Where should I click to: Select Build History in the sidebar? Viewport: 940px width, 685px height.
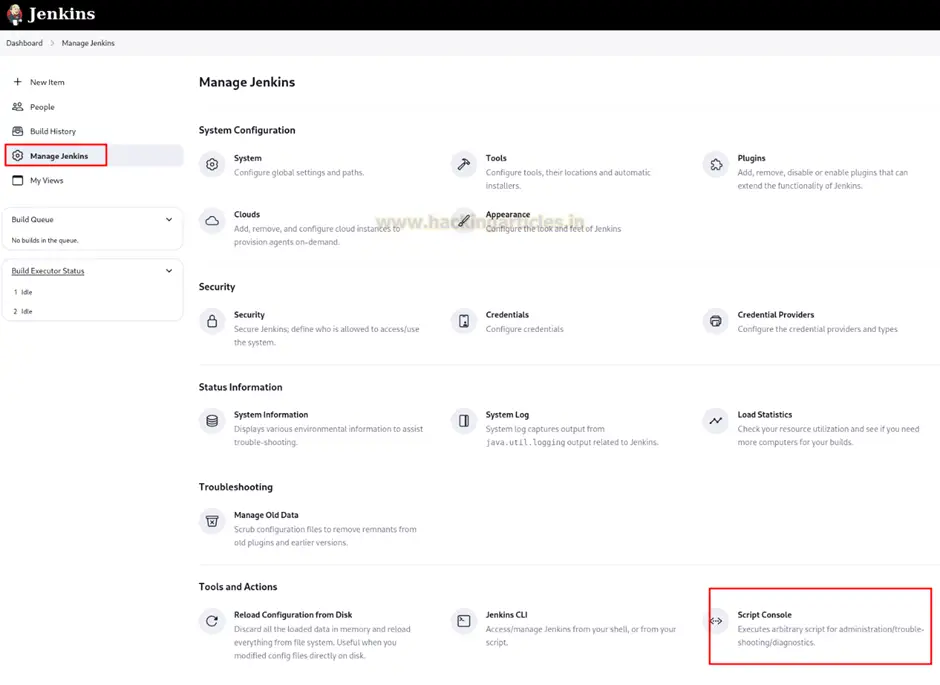coord(53,131)
